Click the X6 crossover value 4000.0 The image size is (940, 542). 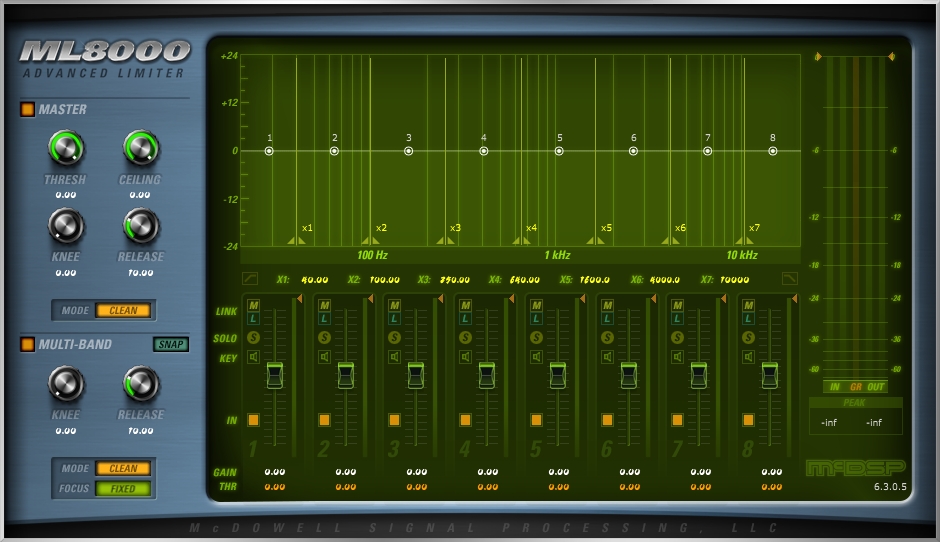tap(665, 280)
